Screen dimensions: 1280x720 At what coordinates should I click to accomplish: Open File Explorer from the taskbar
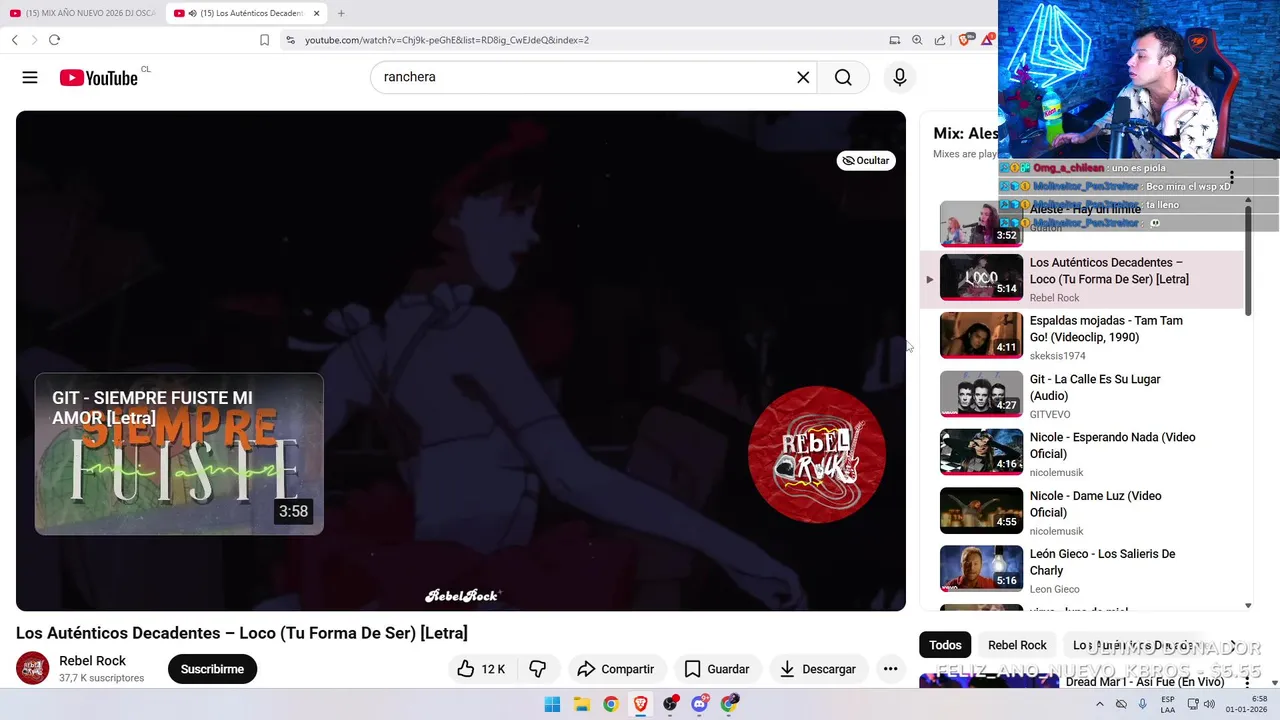[581, 704]
